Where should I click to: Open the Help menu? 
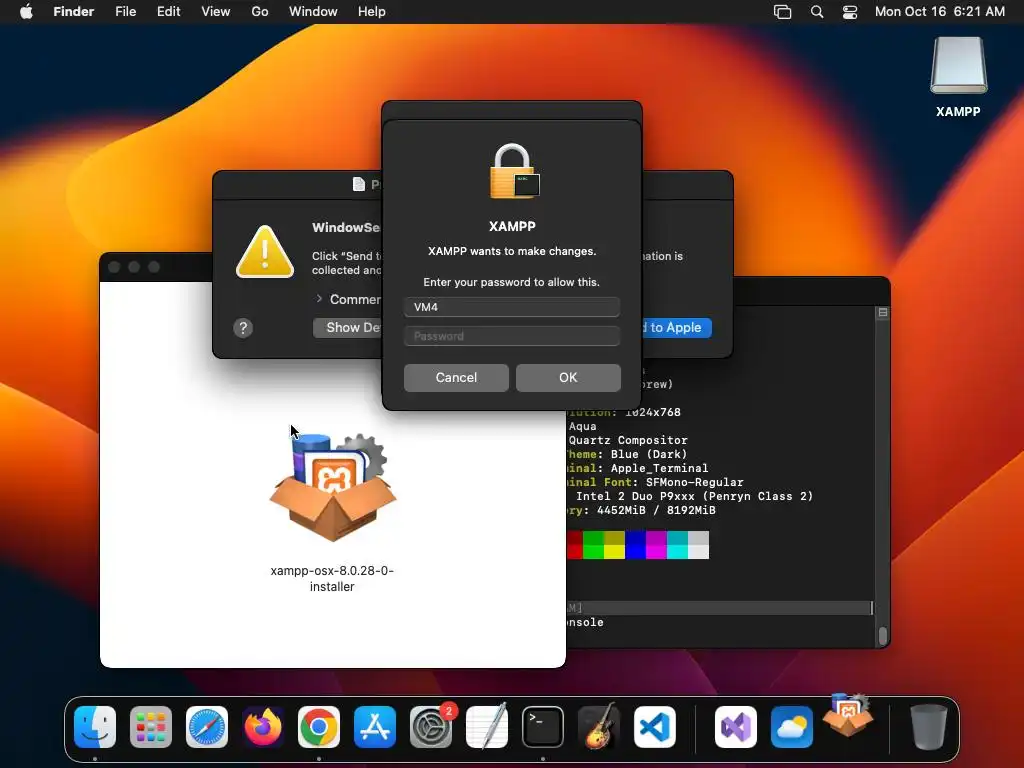click(x=372, y=11)
